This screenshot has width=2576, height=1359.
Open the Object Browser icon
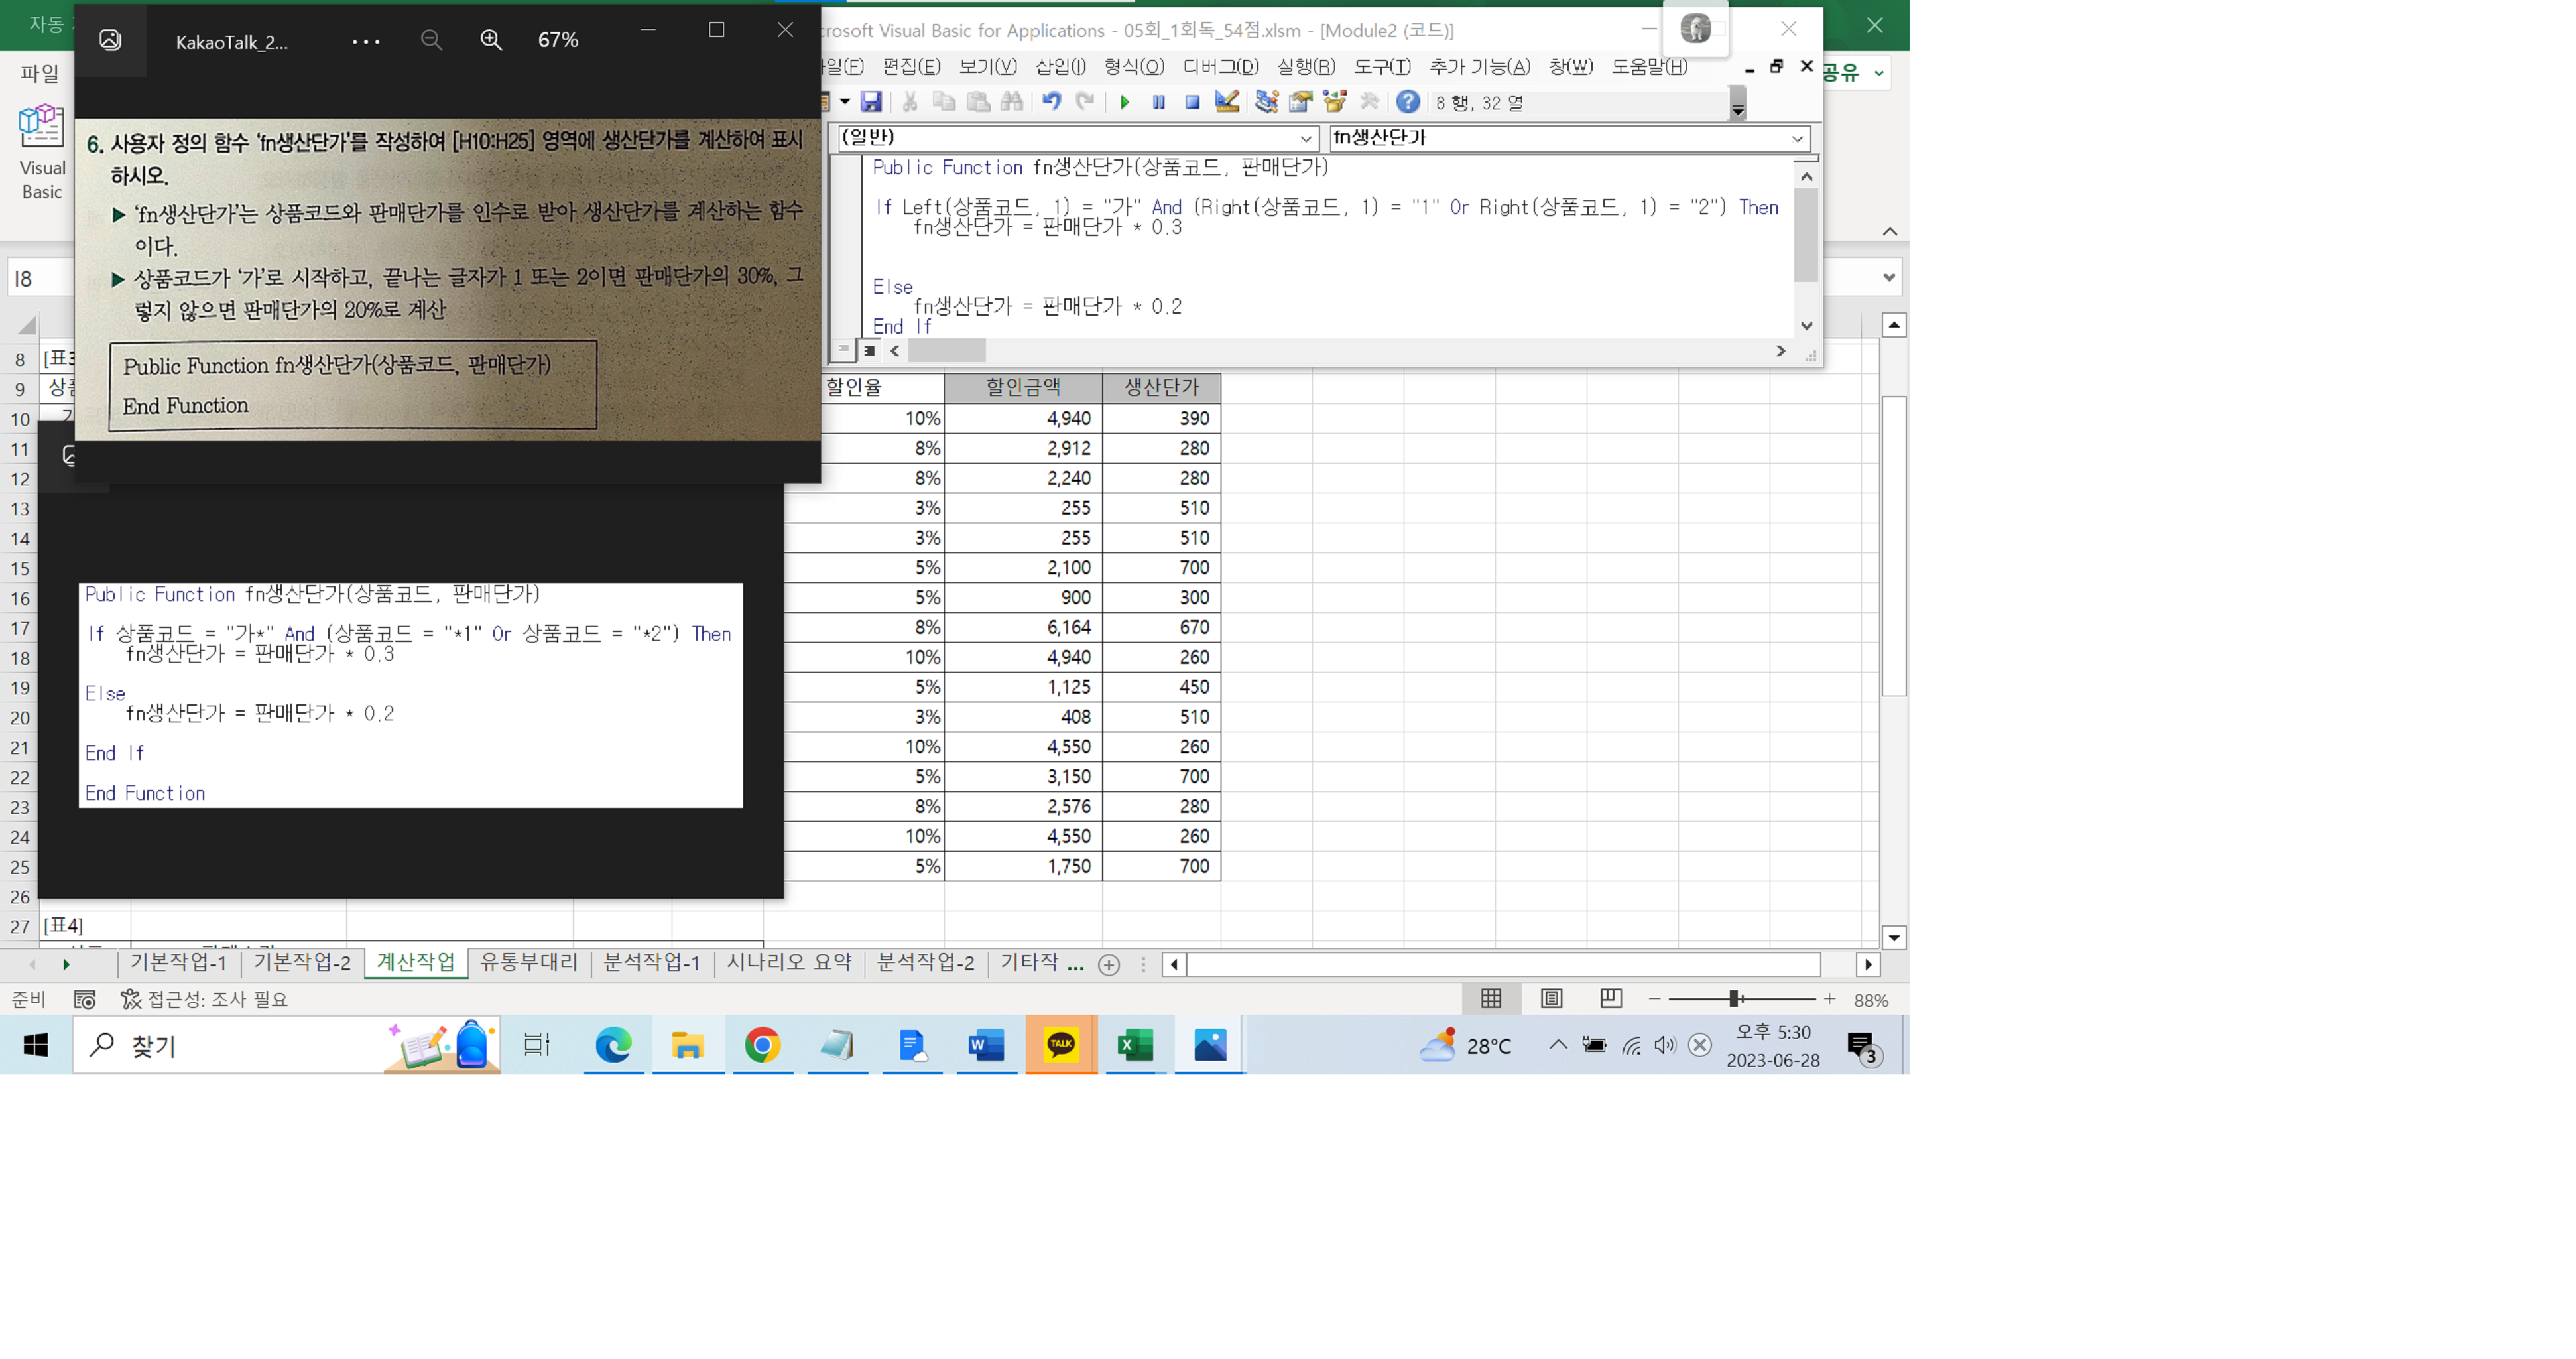point(1335,102)
